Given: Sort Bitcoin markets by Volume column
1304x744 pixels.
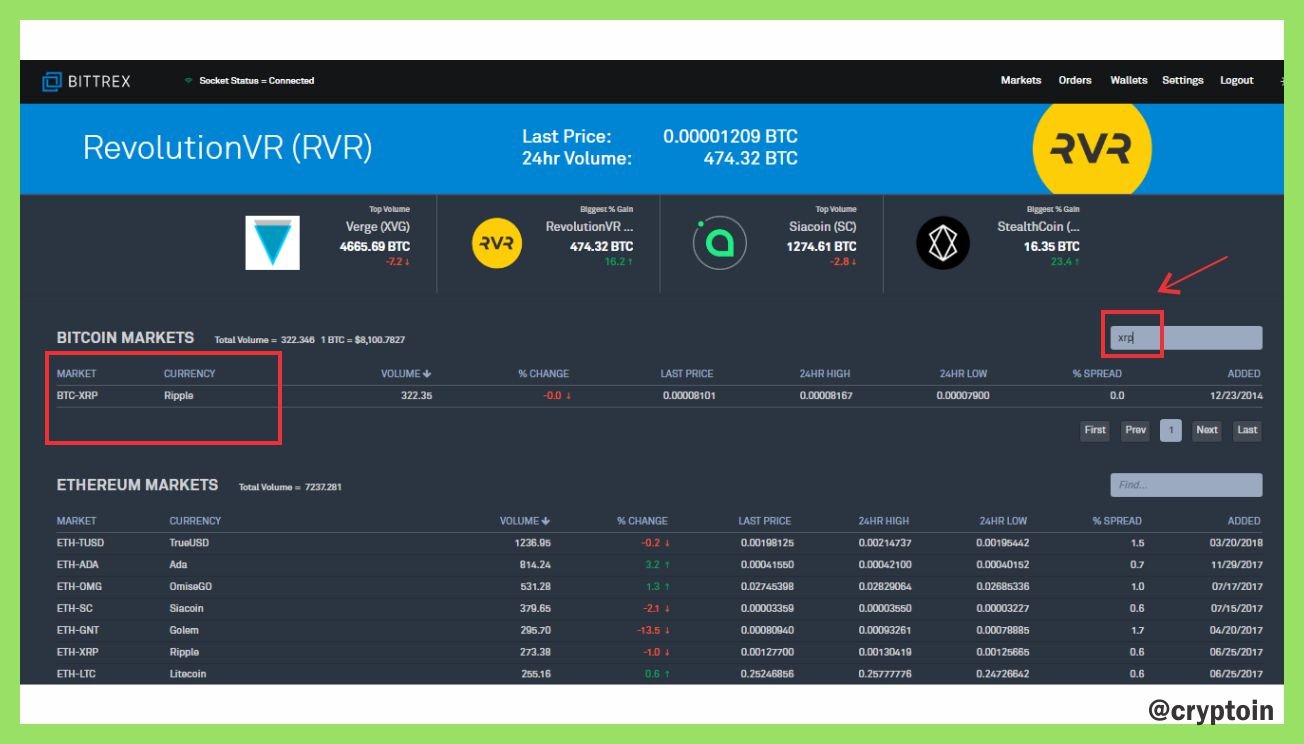Looking at the screenshot, I should point(406,374).
